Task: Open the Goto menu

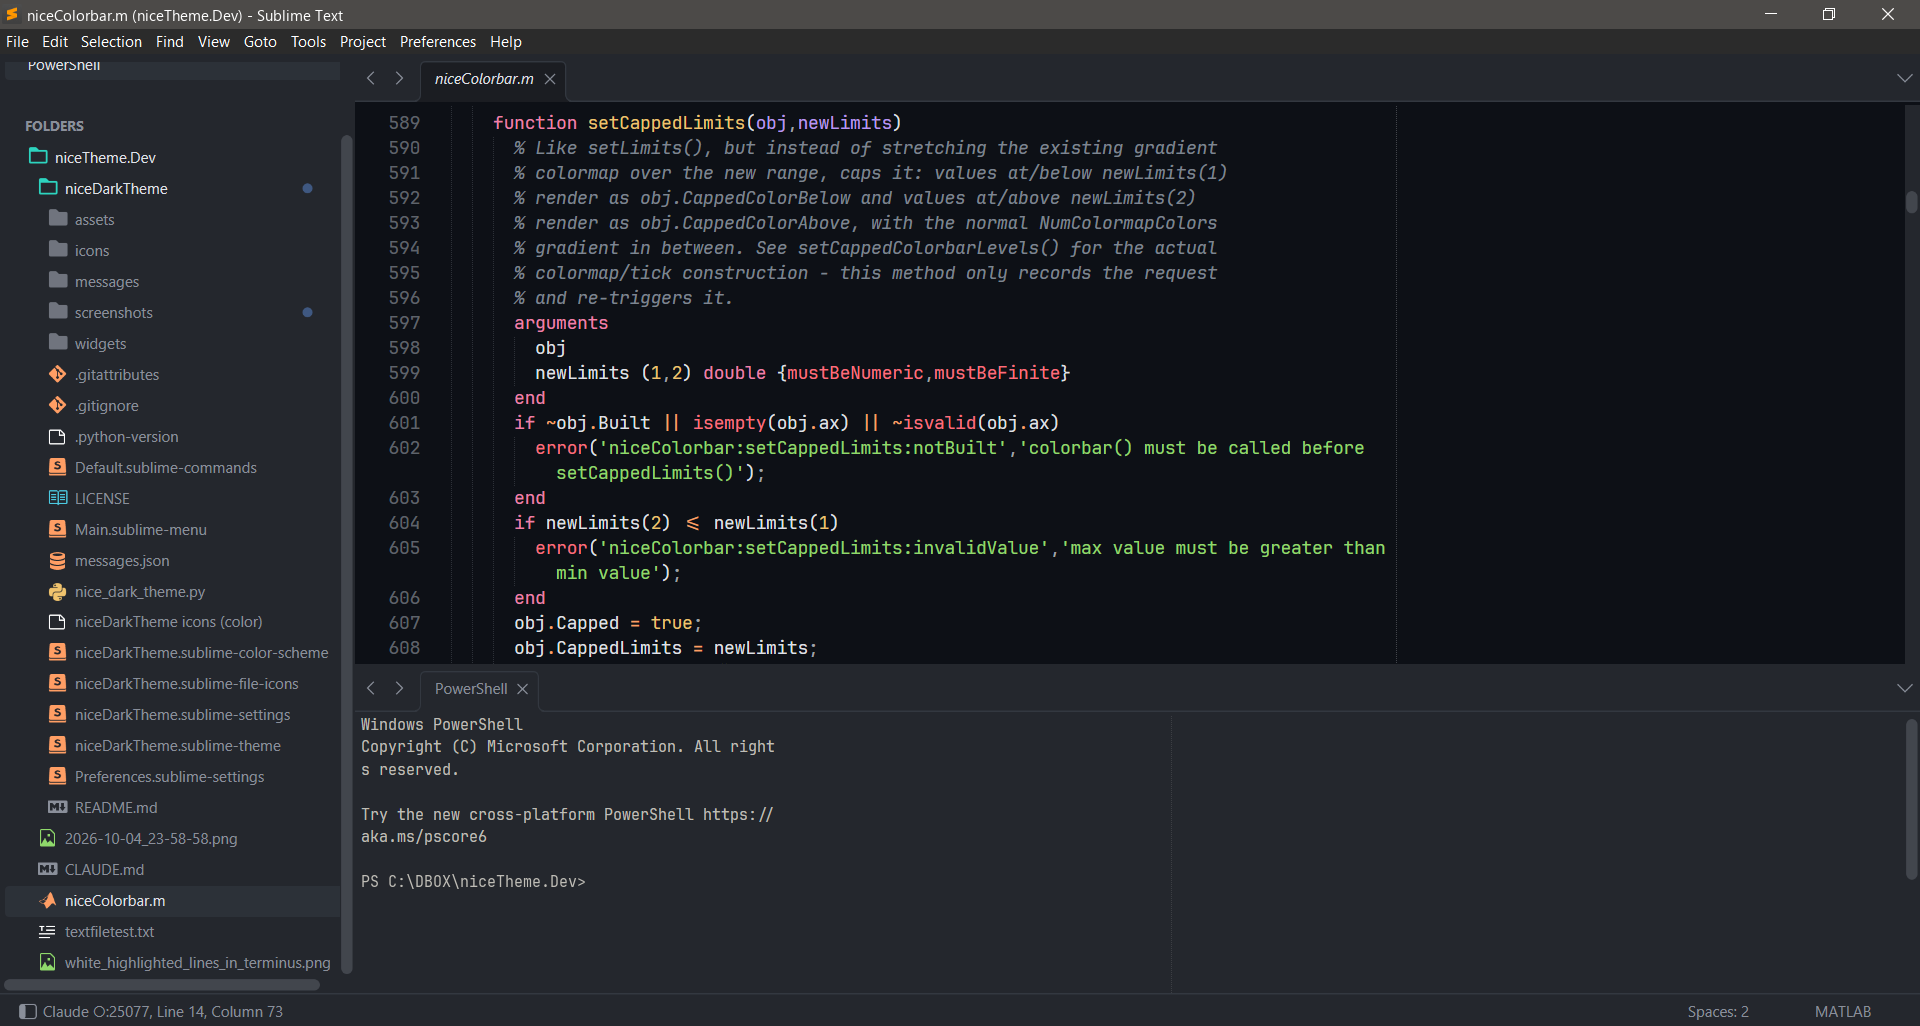Action: [260, 41]
